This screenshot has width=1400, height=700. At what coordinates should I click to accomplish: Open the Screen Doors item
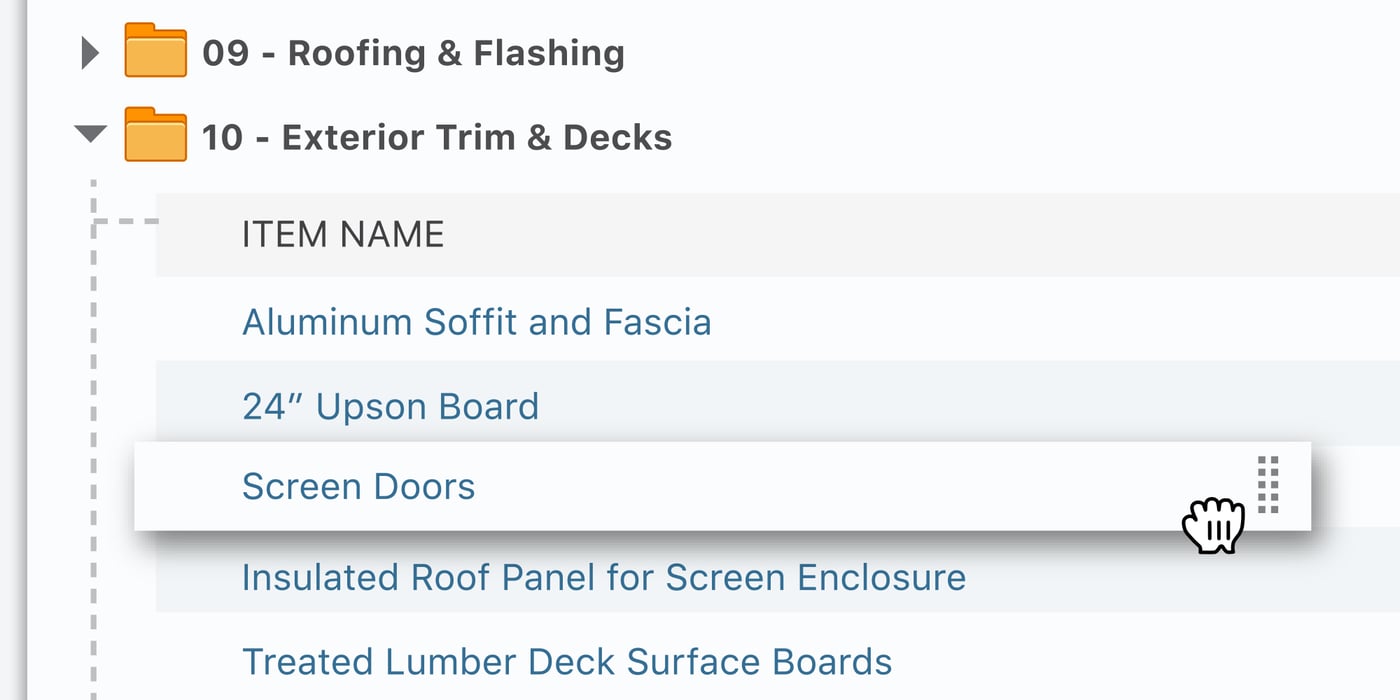358,486
